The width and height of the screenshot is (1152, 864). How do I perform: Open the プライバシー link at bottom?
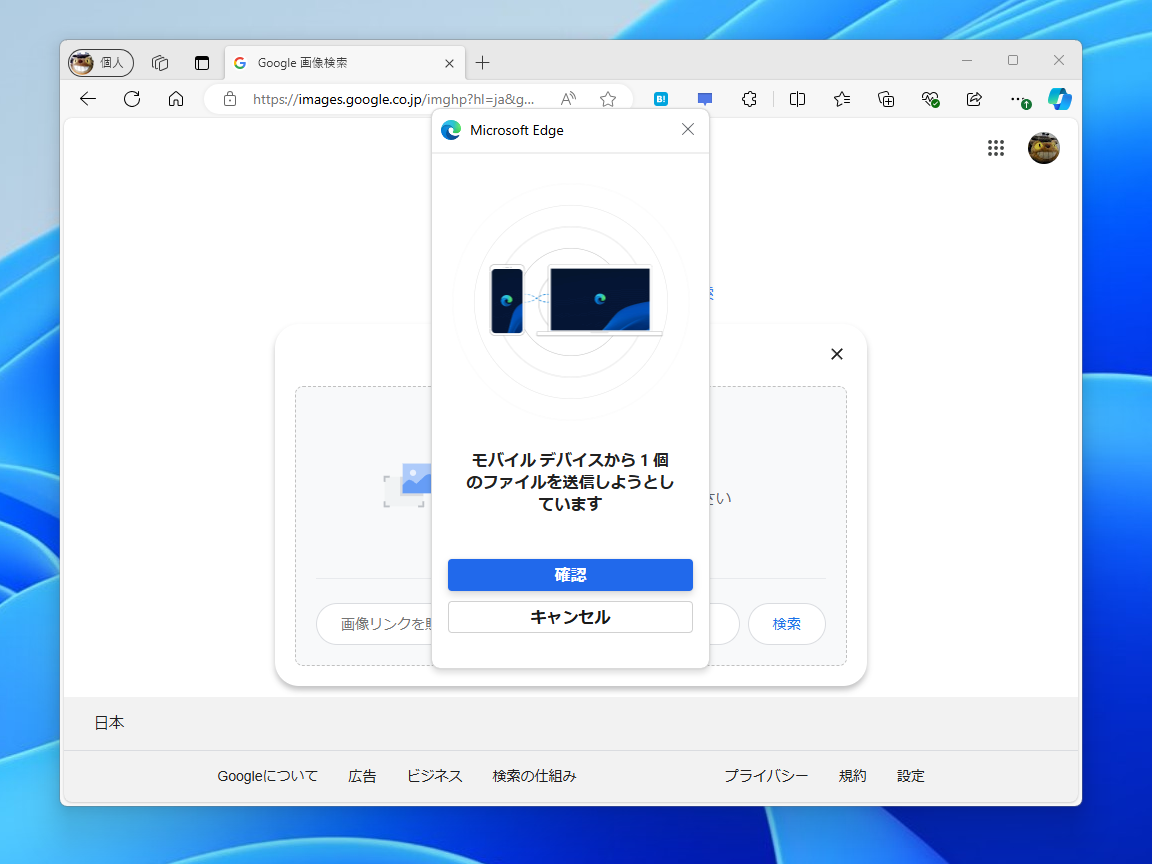point(766,775)
